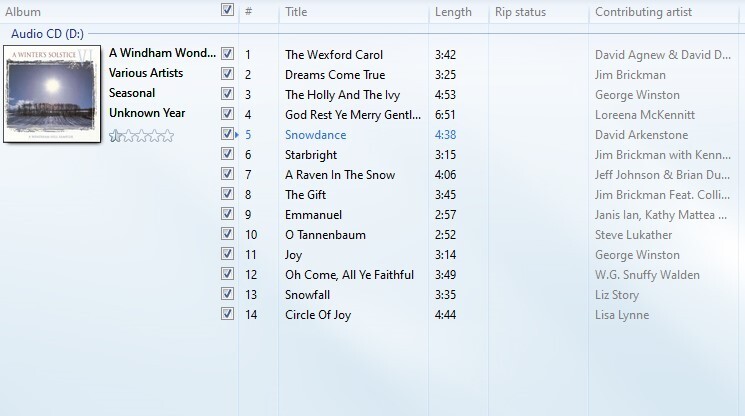Select O Tannenbaum title

[x=325, y=235]
